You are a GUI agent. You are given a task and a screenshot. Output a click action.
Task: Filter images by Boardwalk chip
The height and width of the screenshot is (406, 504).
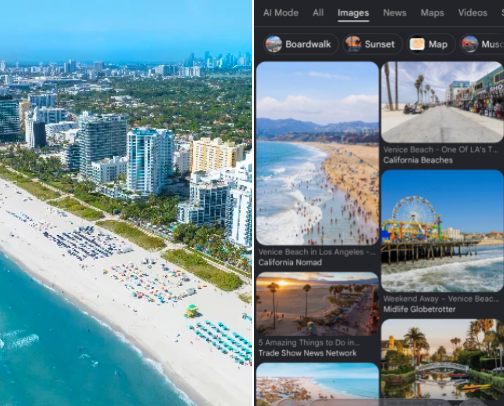[x=301, y=44]
